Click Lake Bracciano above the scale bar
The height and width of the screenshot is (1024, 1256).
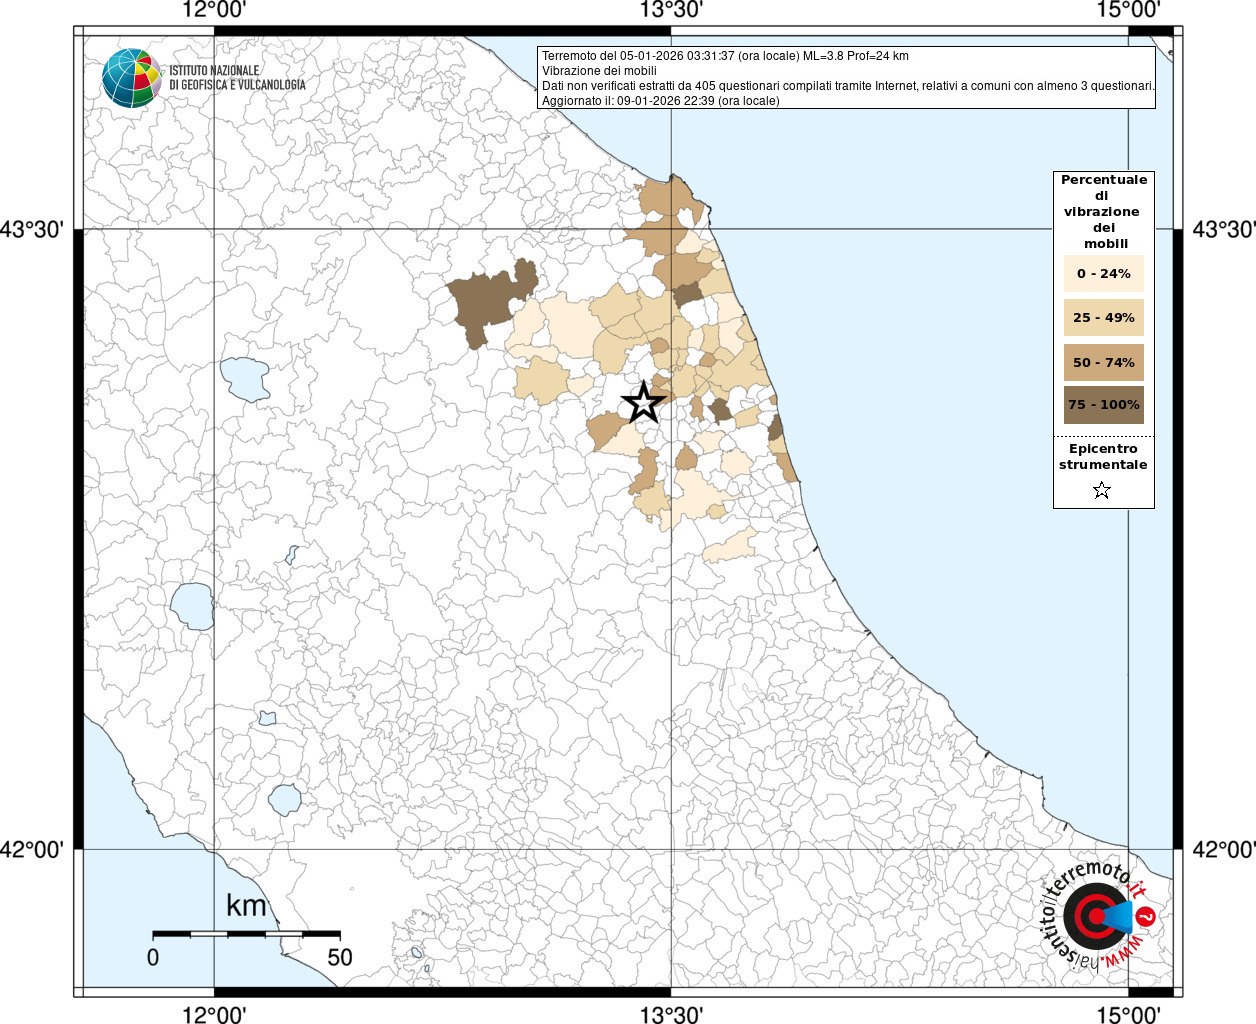tap(285, 799)
